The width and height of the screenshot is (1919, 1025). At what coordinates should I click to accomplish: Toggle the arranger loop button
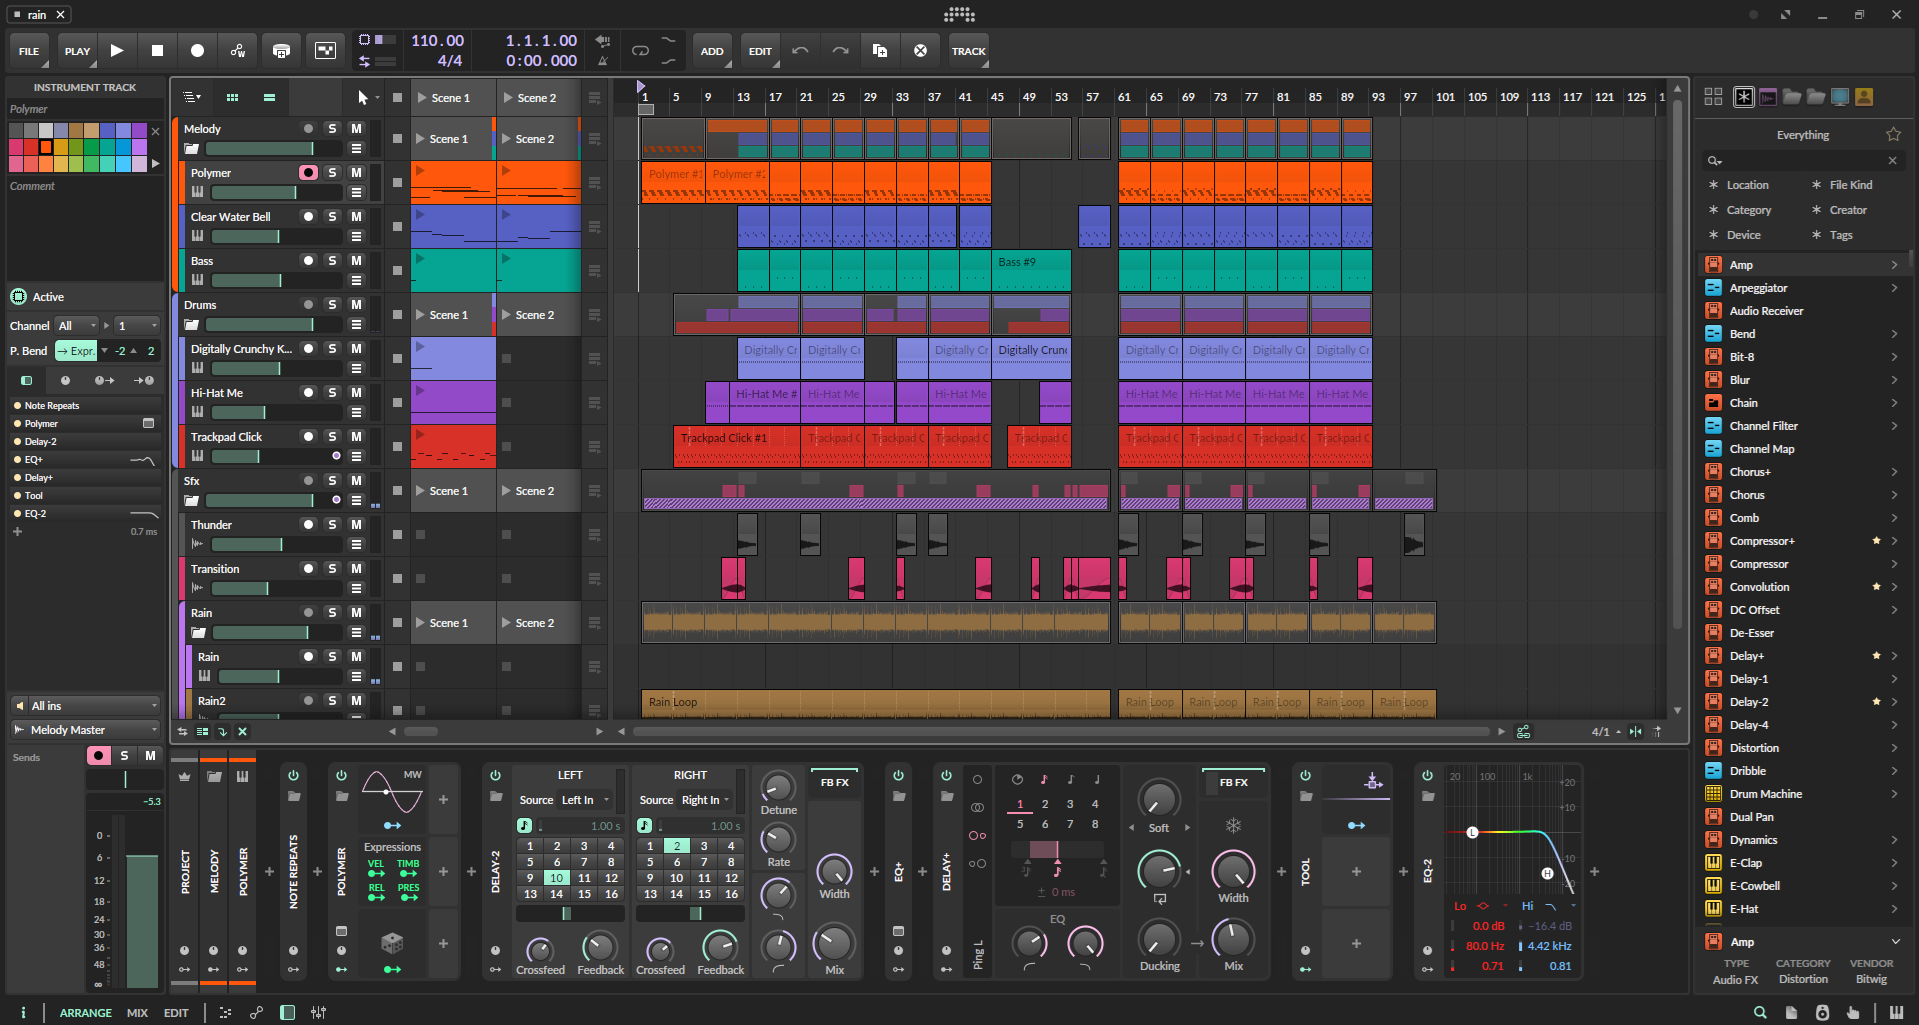coord(640,50)
